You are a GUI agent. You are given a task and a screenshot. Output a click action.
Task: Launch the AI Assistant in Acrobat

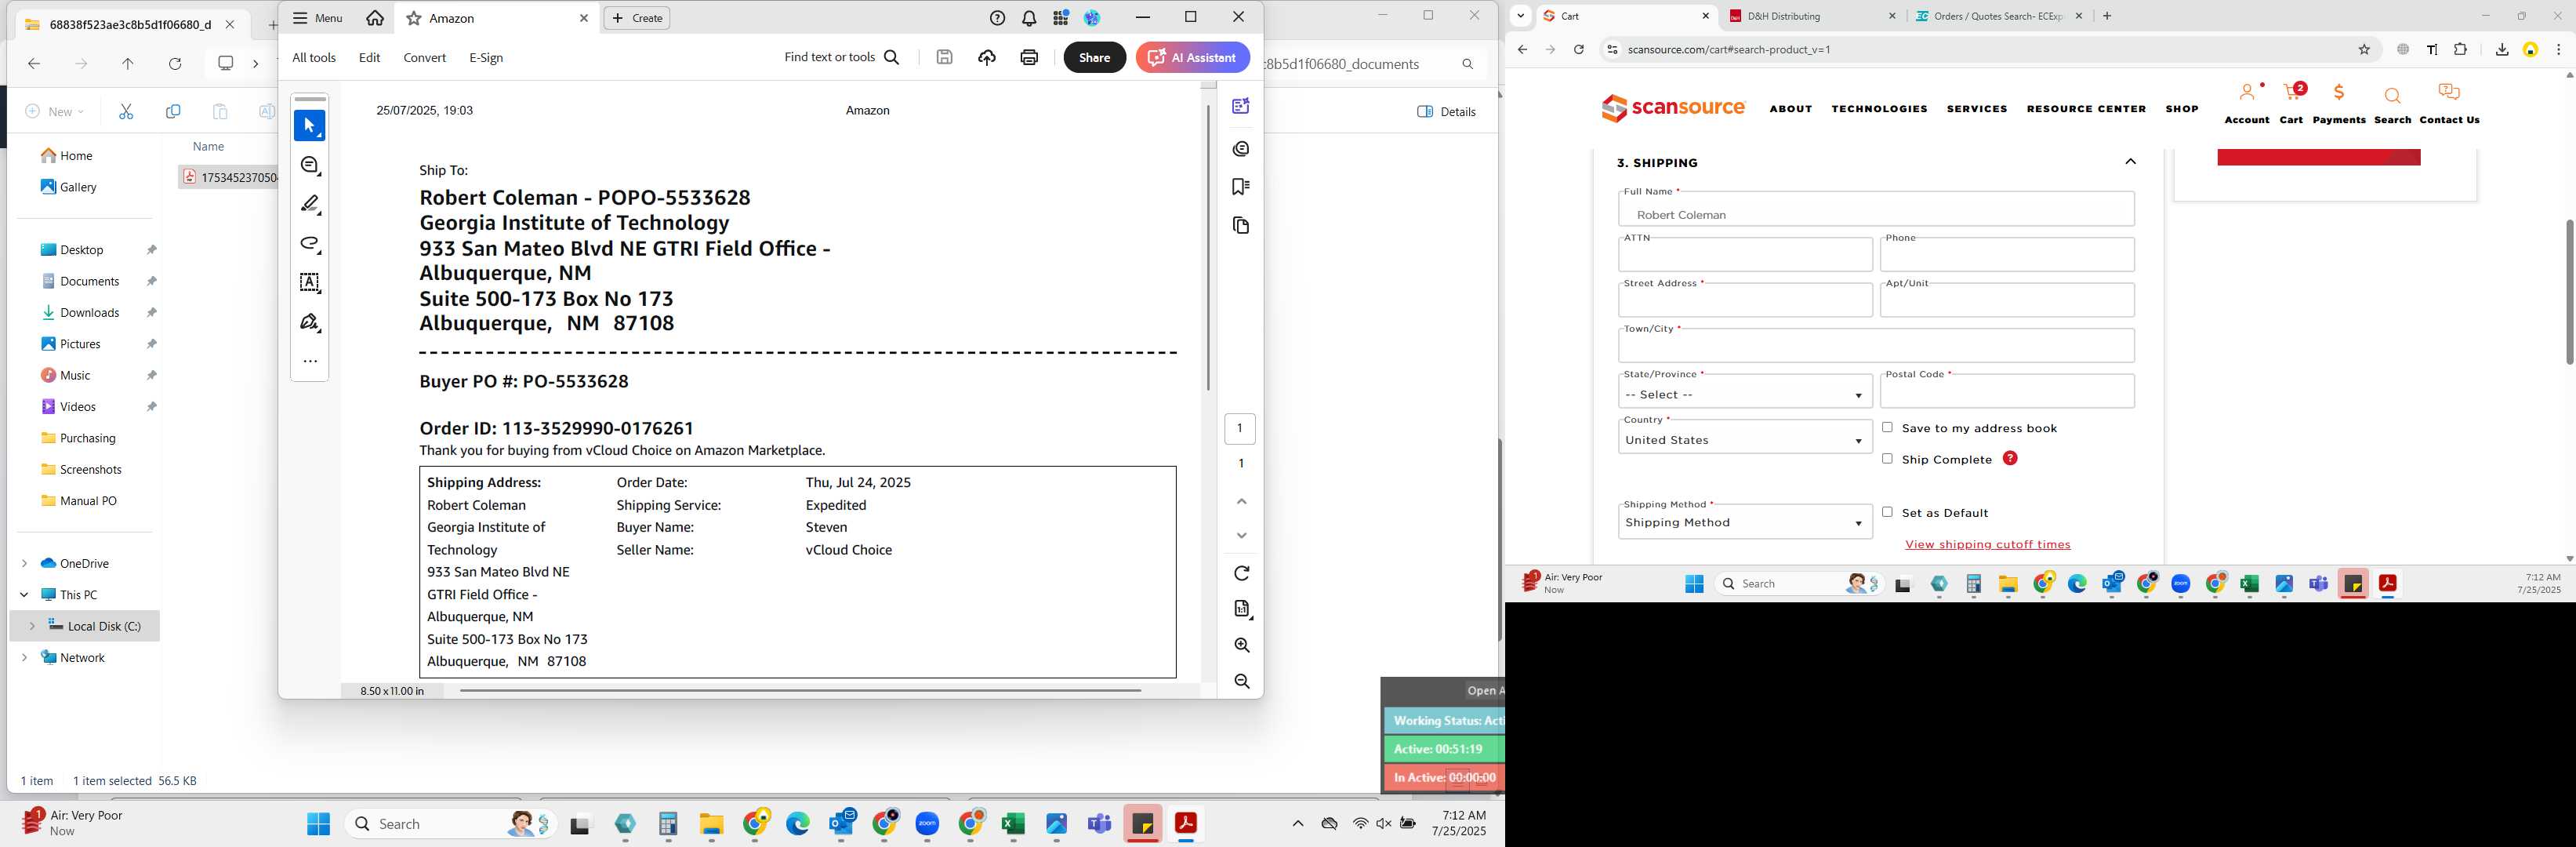pos(1192,57)
